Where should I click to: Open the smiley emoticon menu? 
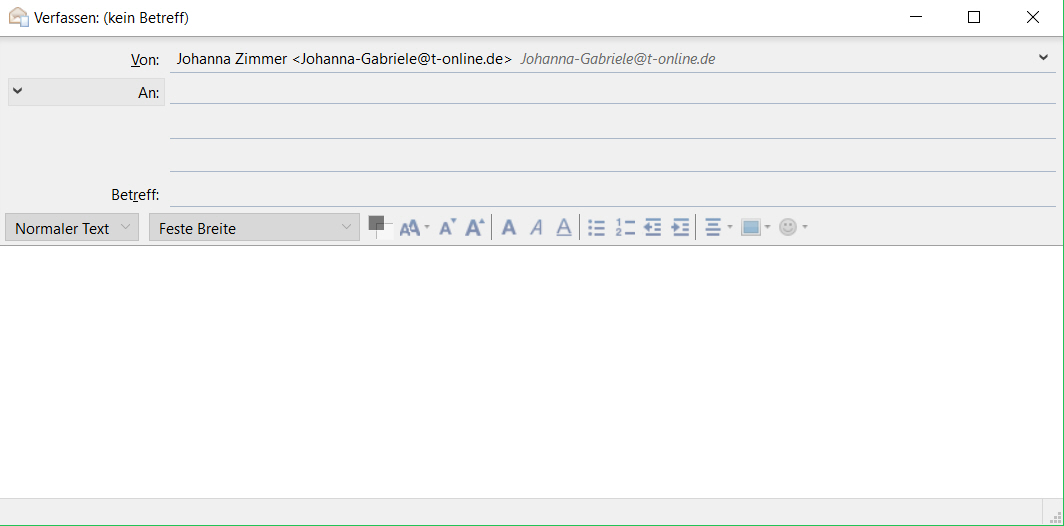793,227
